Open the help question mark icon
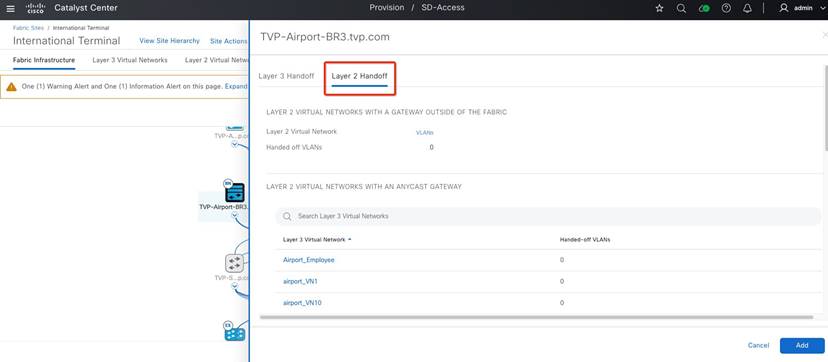828x362 pixels. pos(726,8)
